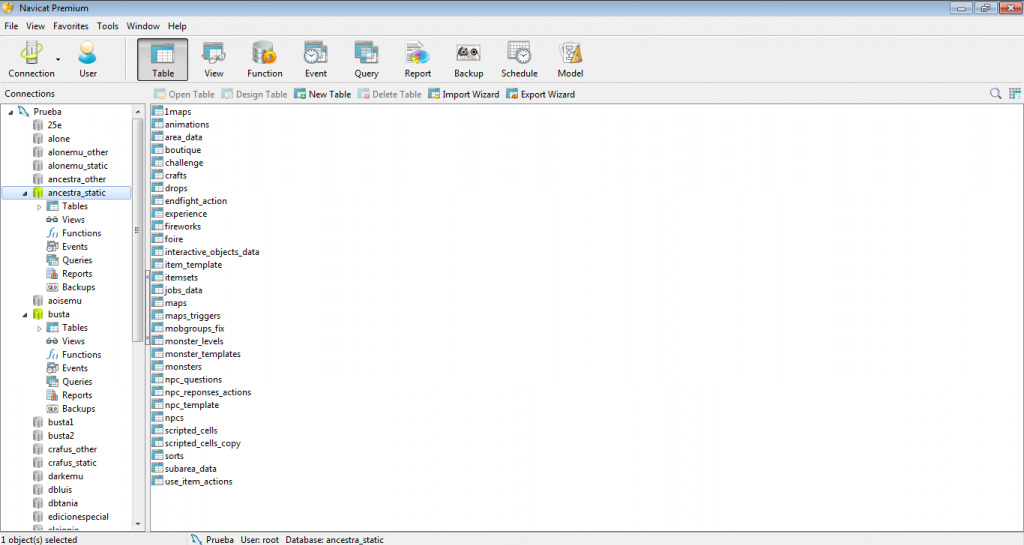1024x545 pixels.
Task: Click the Delete Table button
Action: pyautogui.click(x=389, y=94)
